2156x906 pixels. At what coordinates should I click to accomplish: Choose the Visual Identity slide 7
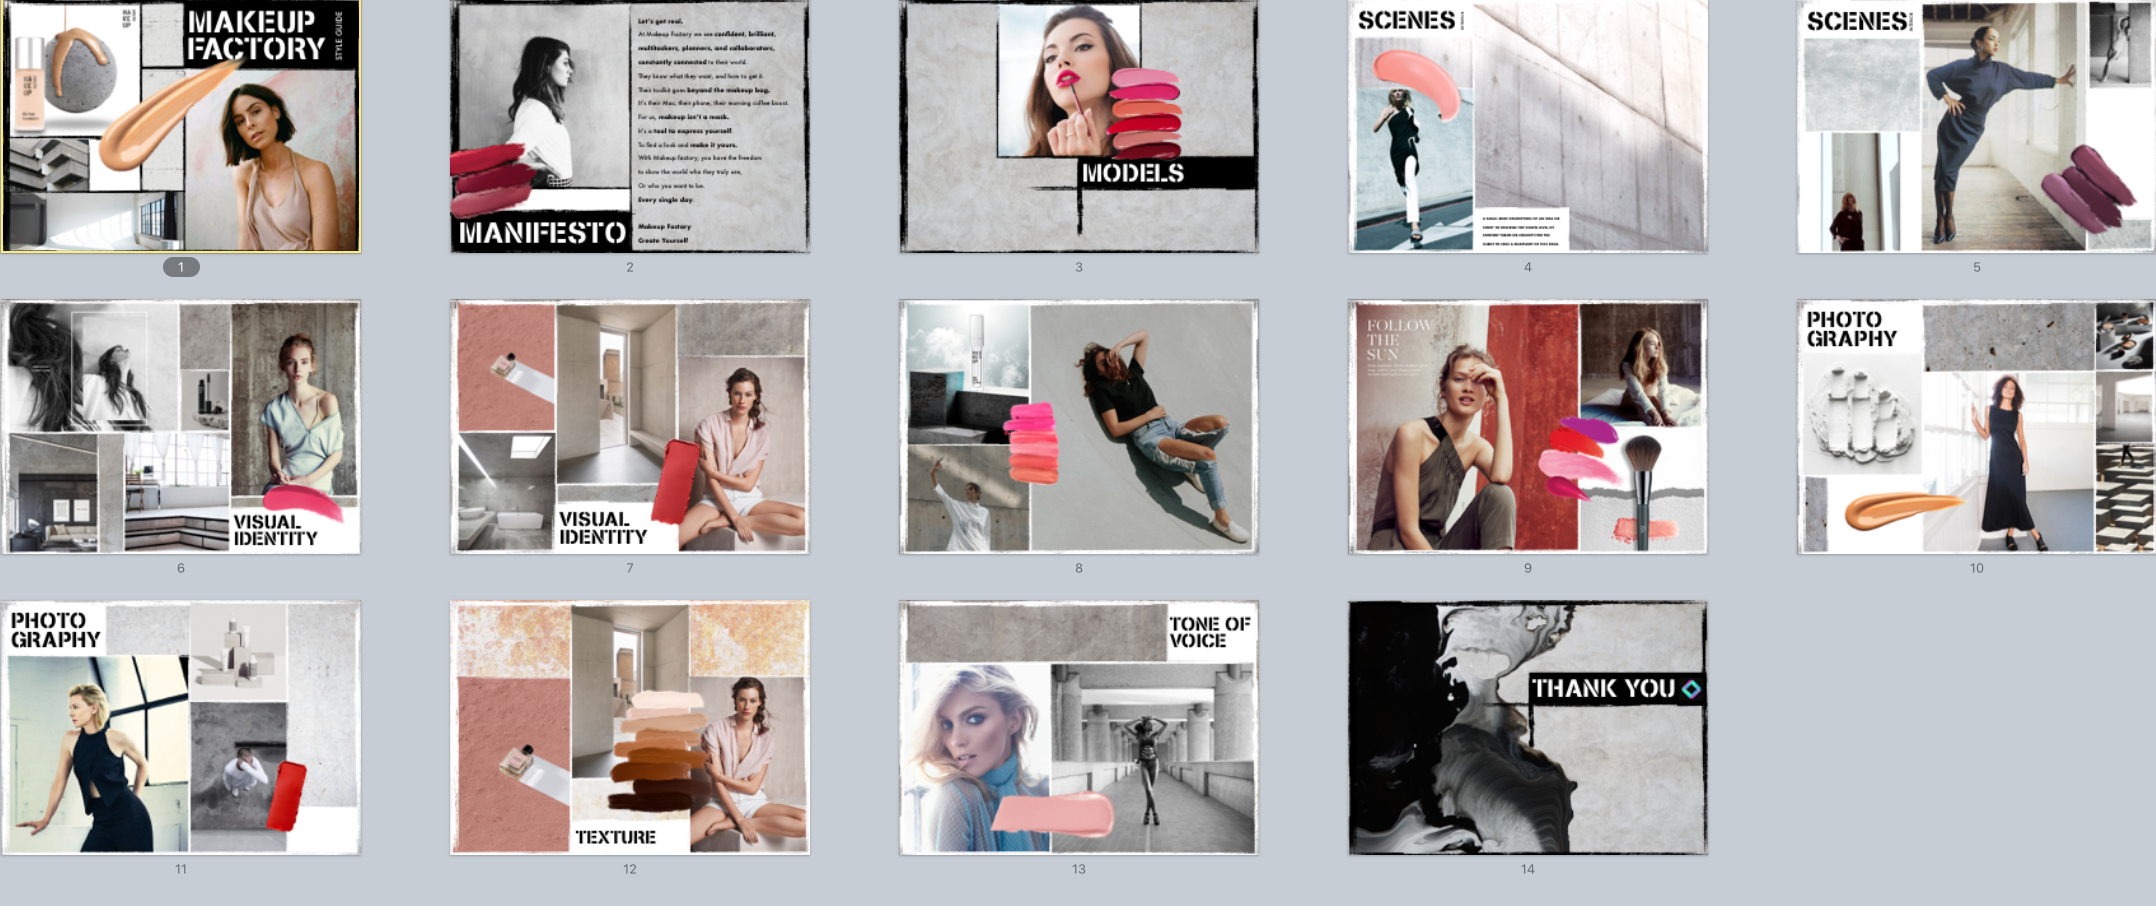point(630,427)
